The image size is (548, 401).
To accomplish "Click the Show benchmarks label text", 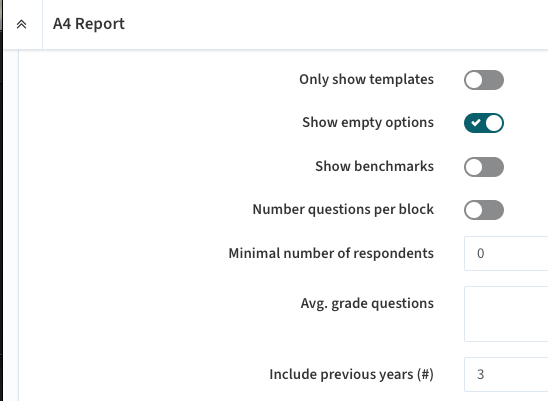I will click(374, 166).
